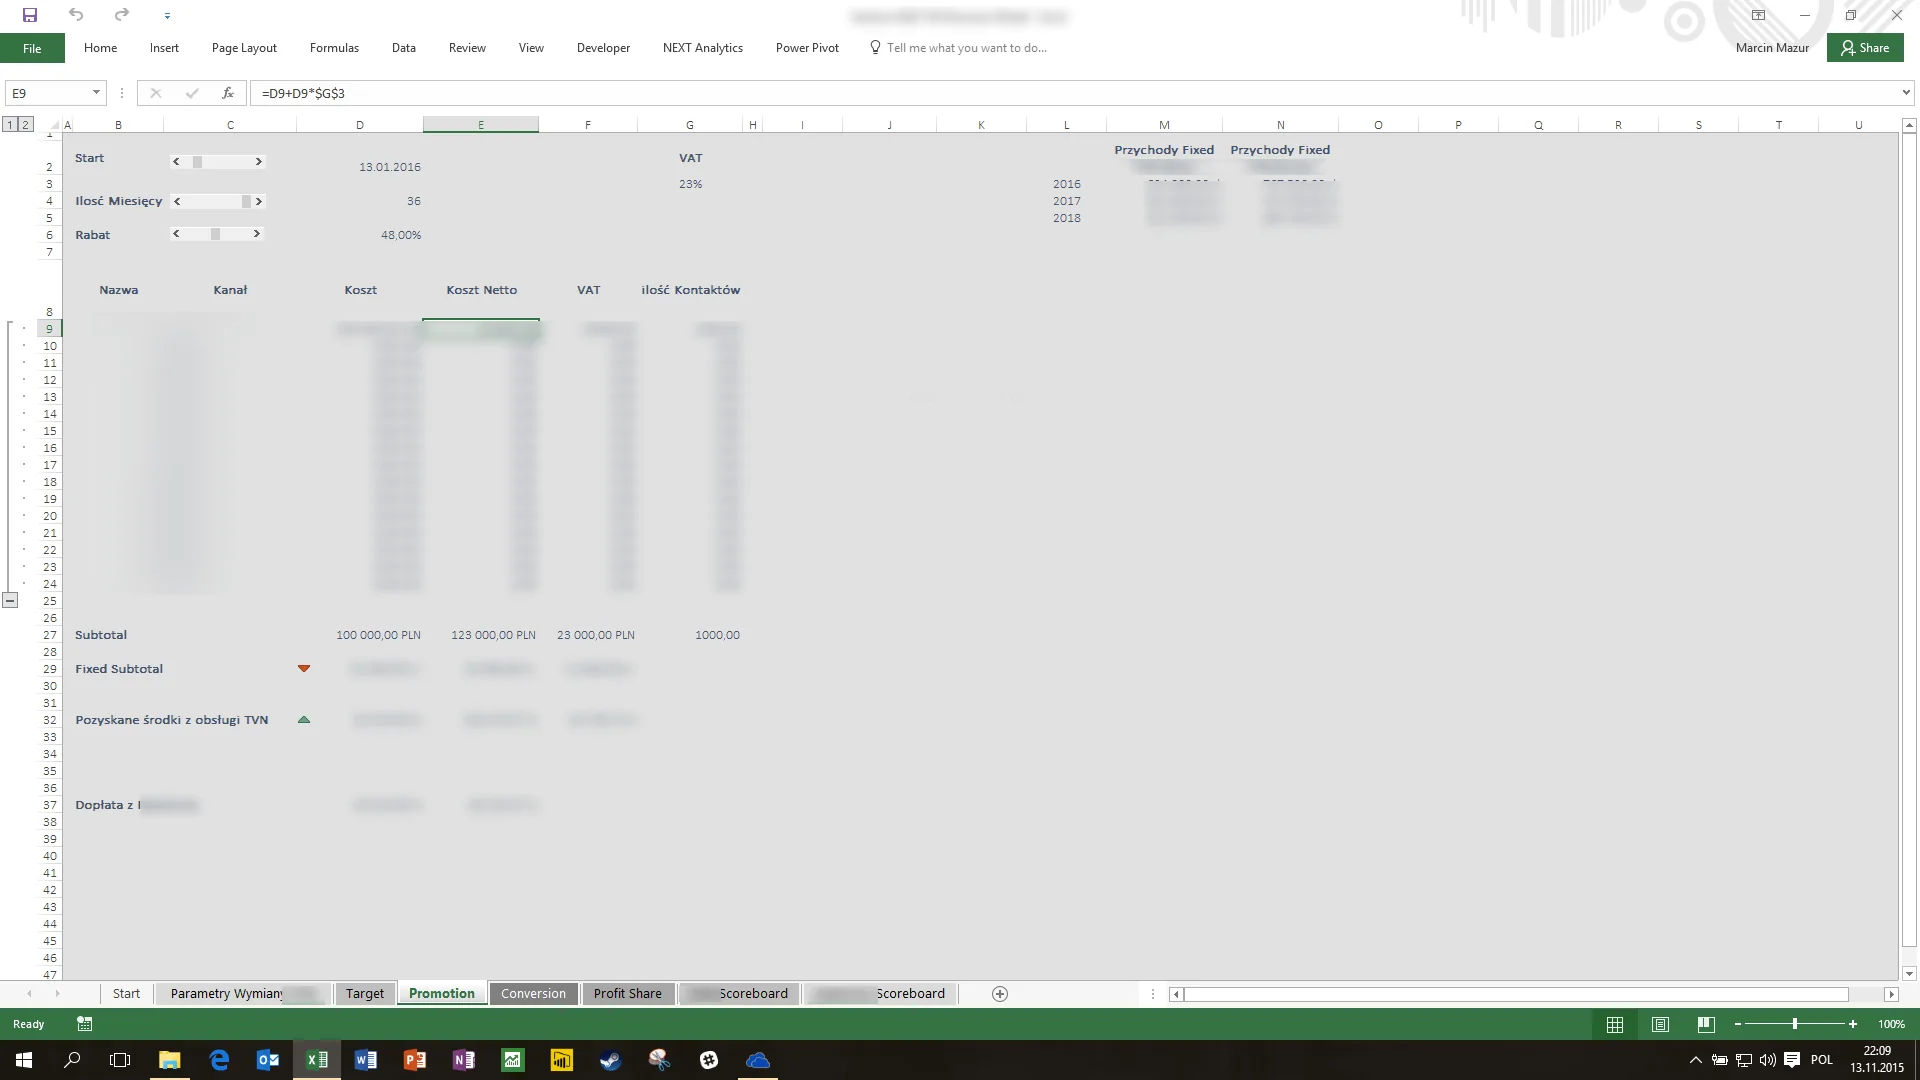The image size is (1920, 1080).
Task: Click the Marcin Mazur account name
Action: click(x=1772, y=48)
